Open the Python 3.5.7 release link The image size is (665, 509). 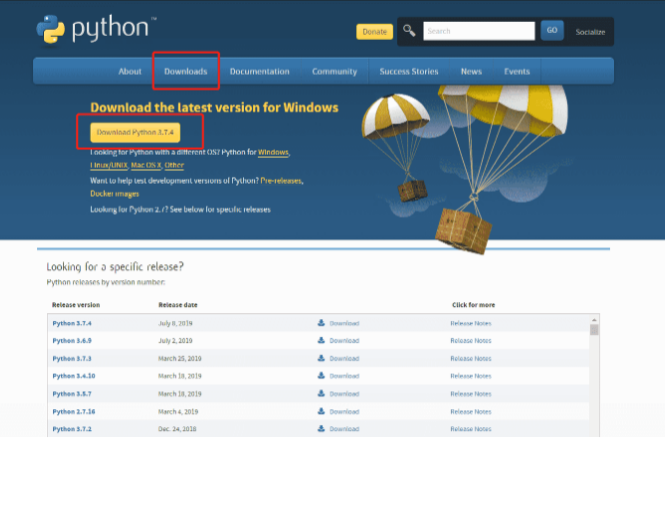click(72, 394)
